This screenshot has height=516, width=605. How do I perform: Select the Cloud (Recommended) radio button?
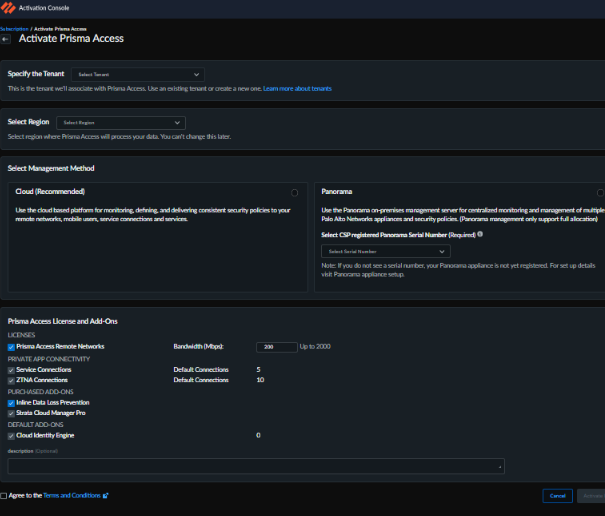293,192
